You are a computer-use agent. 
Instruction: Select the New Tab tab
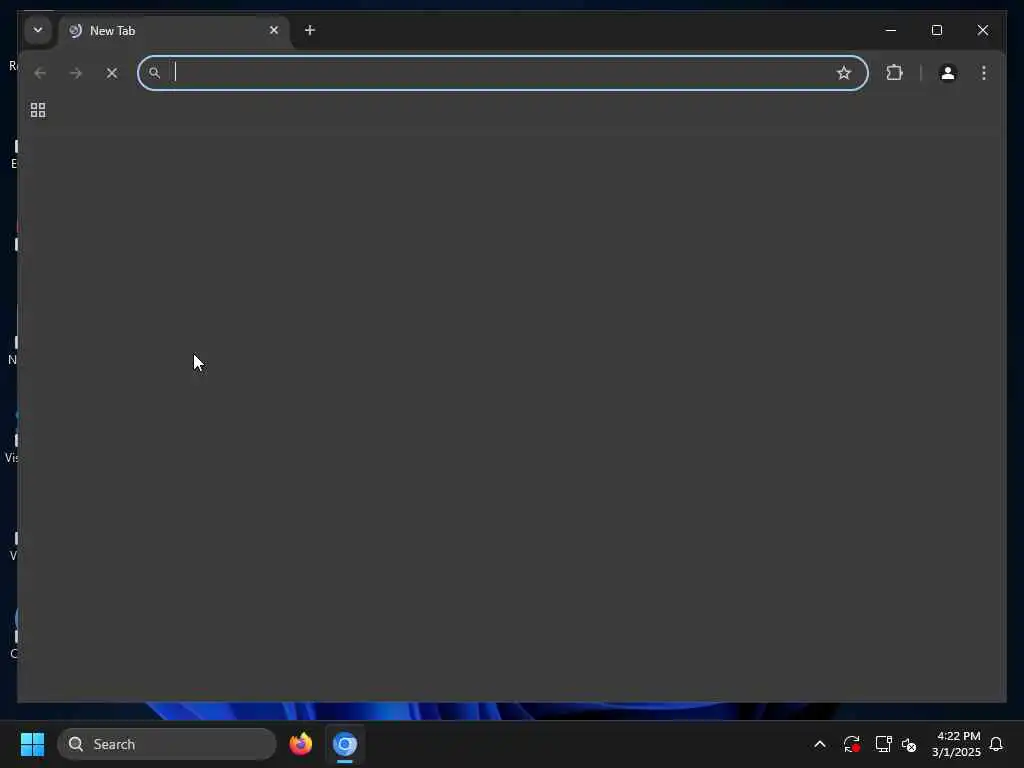[x=174, y=31]
